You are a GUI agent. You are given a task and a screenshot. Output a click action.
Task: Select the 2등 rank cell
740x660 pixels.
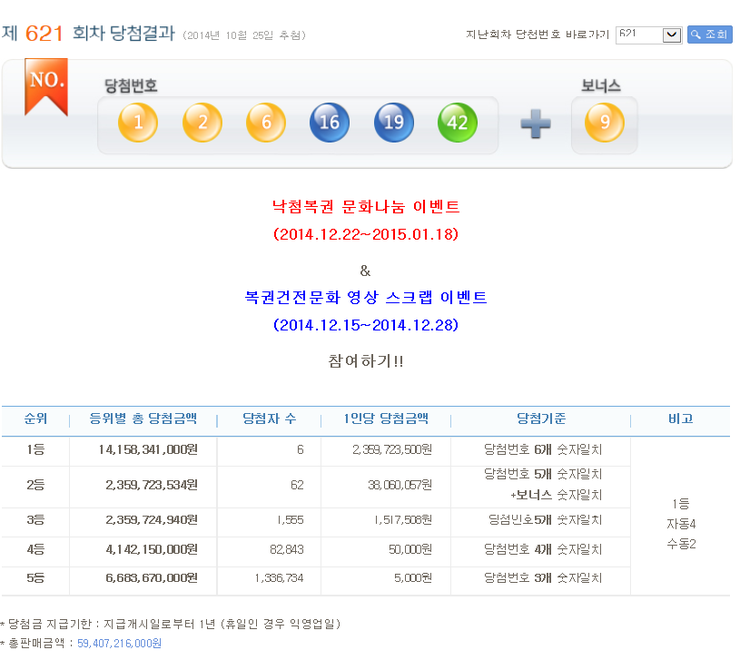tap(35, 485)
